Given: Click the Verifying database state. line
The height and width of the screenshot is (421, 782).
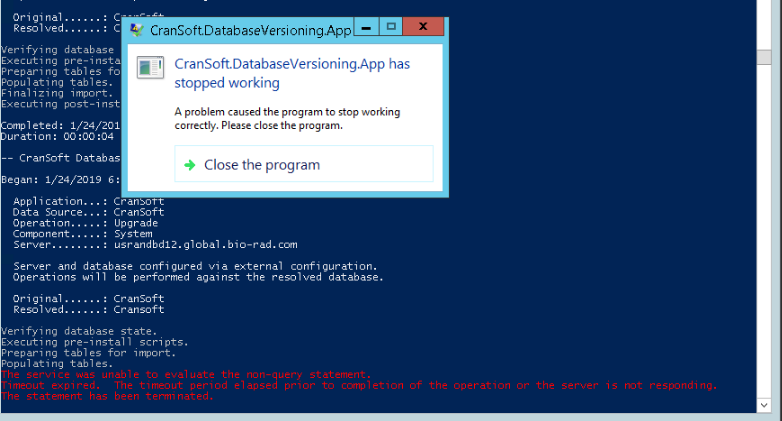Looking at the screenshot, I should [x=79, y=331].
